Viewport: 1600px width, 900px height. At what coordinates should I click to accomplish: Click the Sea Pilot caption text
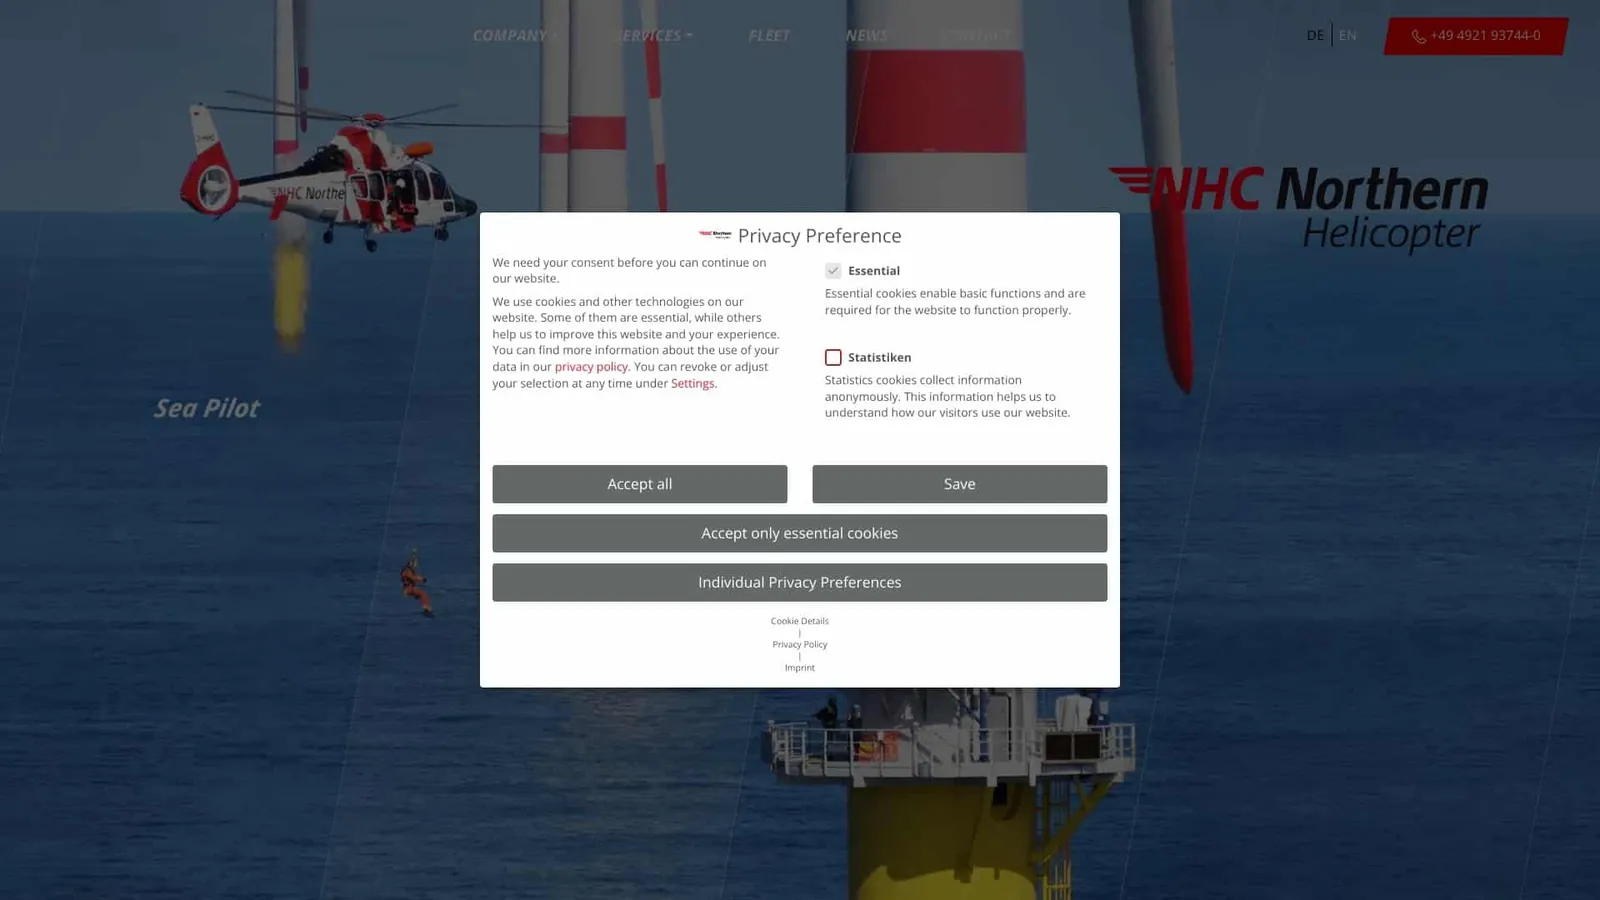point(207,408)
